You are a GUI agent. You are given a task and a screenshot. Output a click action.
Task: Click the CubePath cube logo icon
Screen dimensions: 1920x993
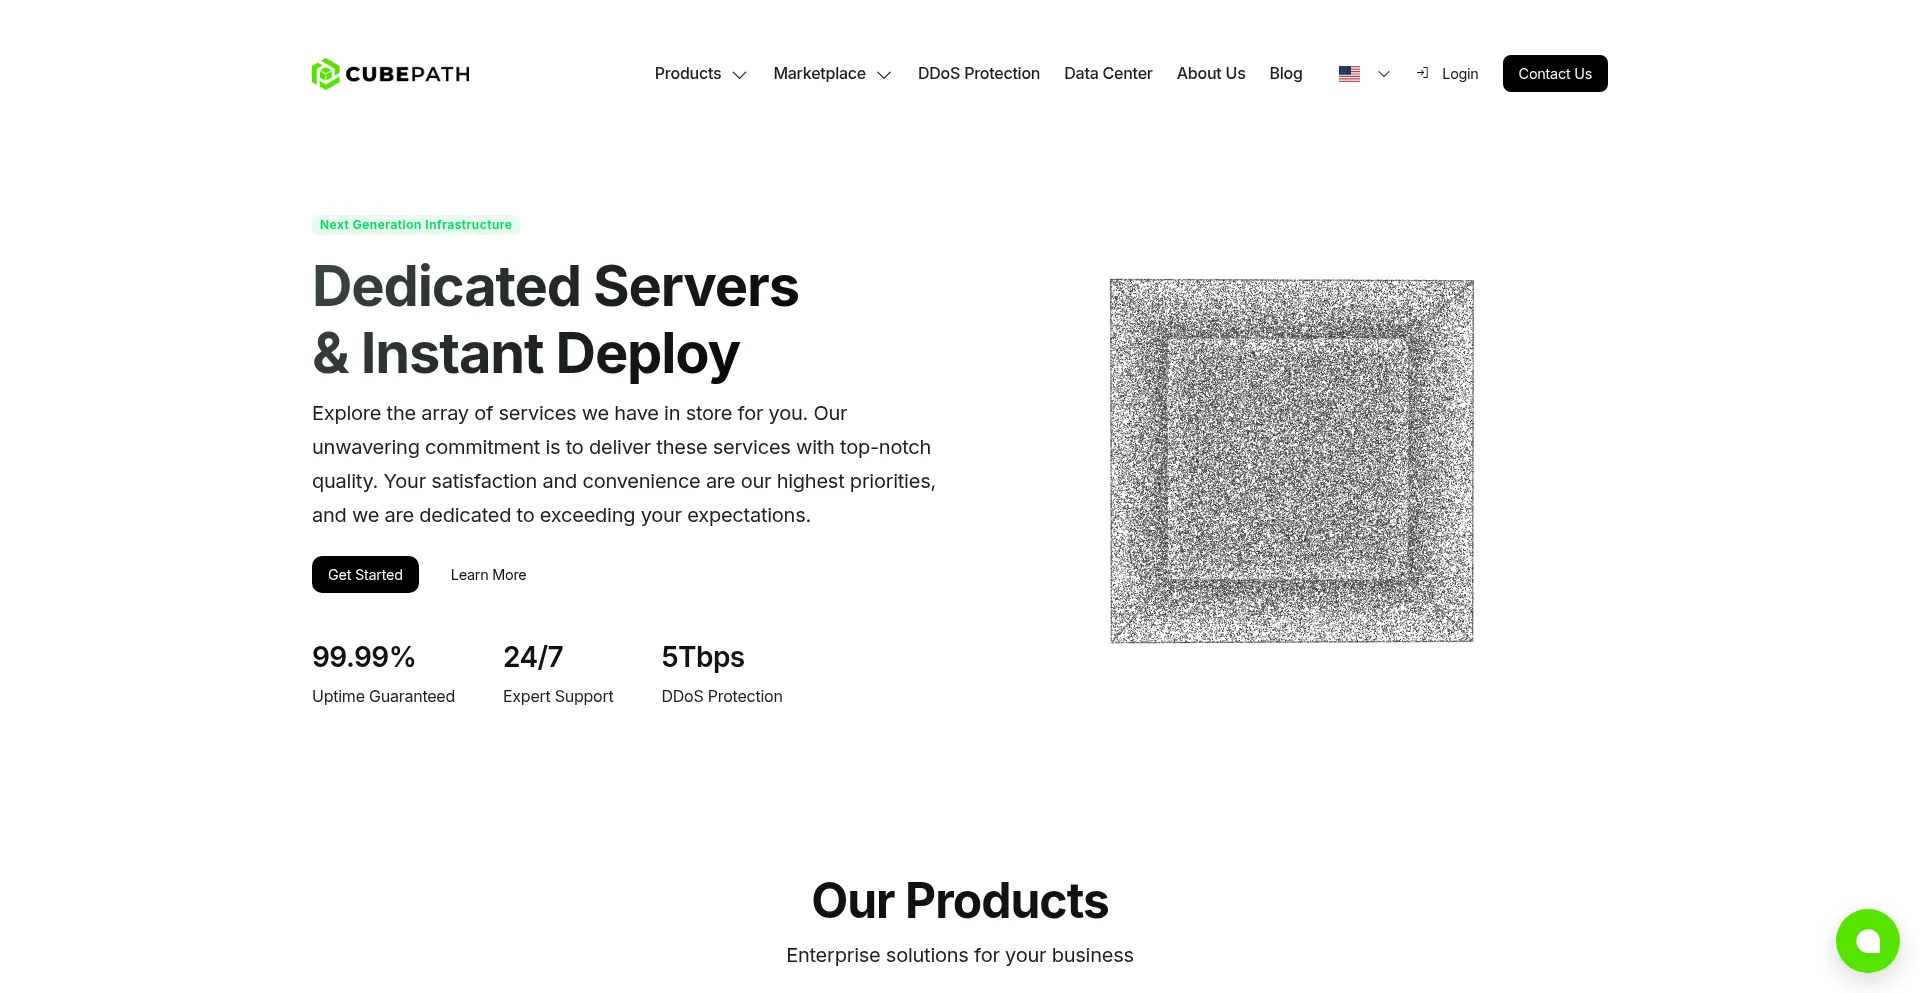point(325,74)
